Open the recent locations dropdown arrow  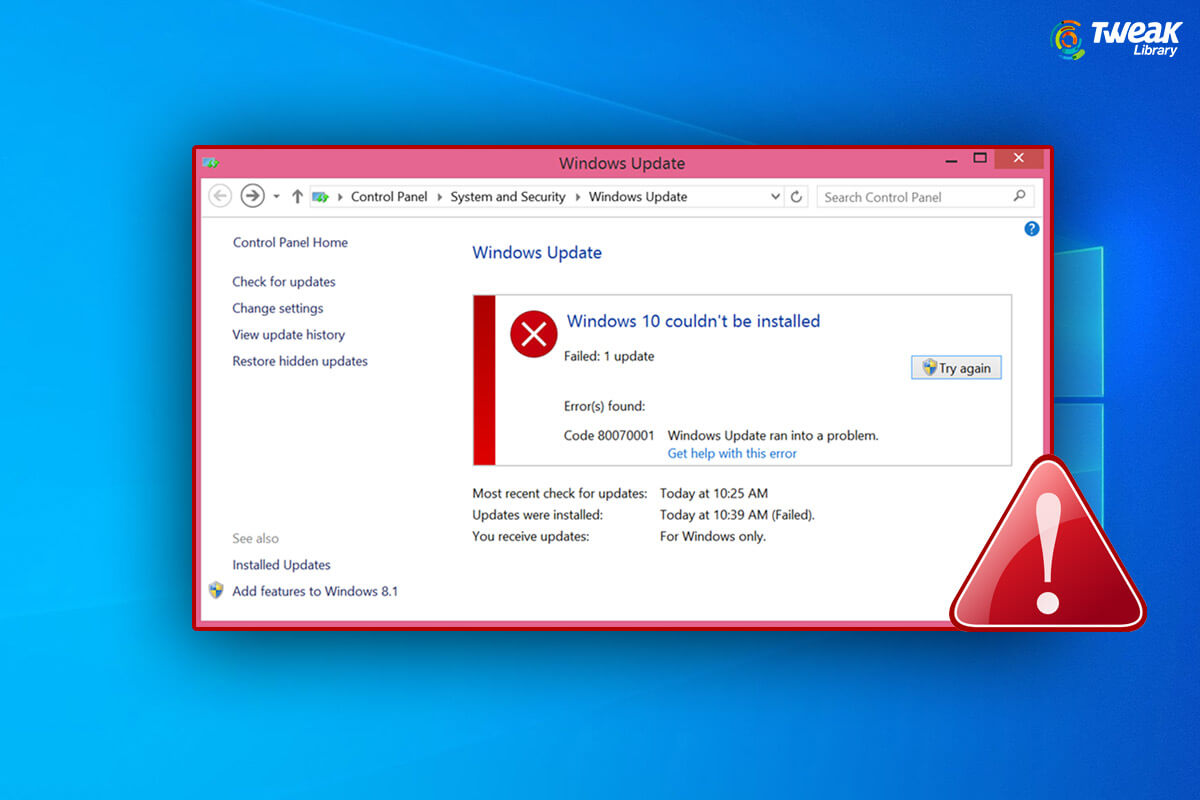click(276, 197)
